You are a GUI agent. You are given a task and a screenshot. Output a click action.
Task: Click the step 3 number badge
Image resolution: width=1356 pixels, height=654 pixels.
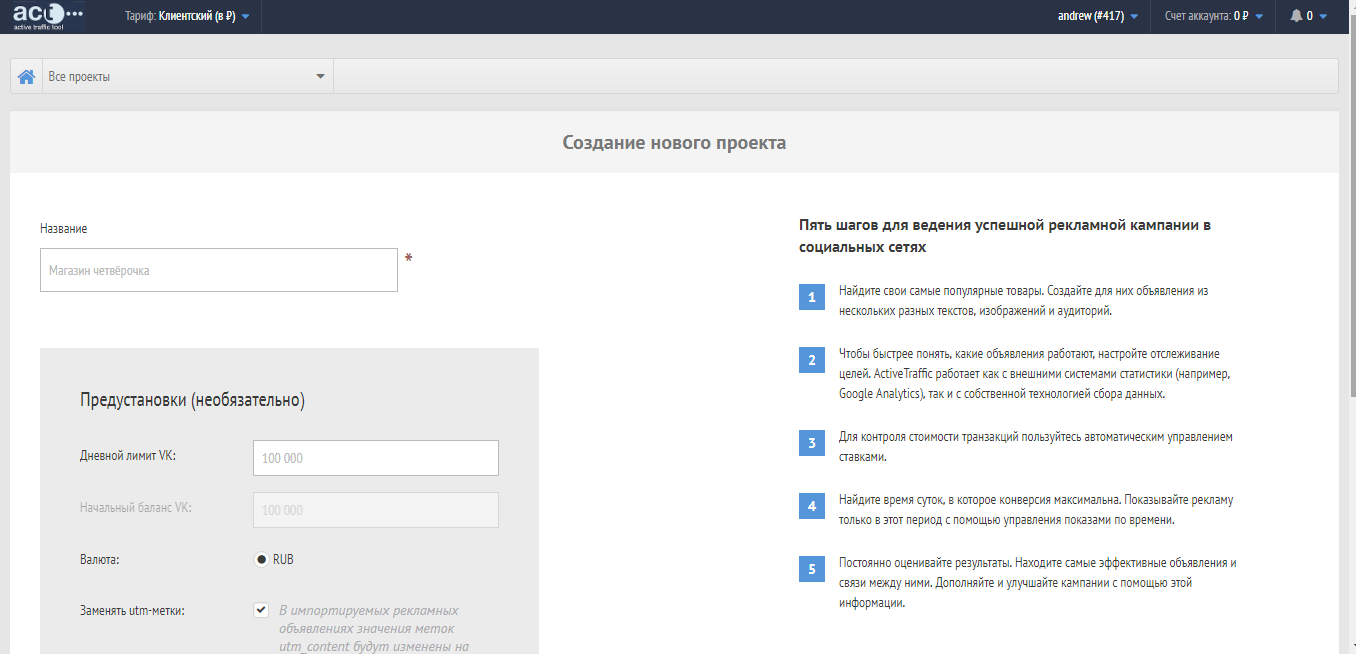pyautogui.click(x=812, y=444)
